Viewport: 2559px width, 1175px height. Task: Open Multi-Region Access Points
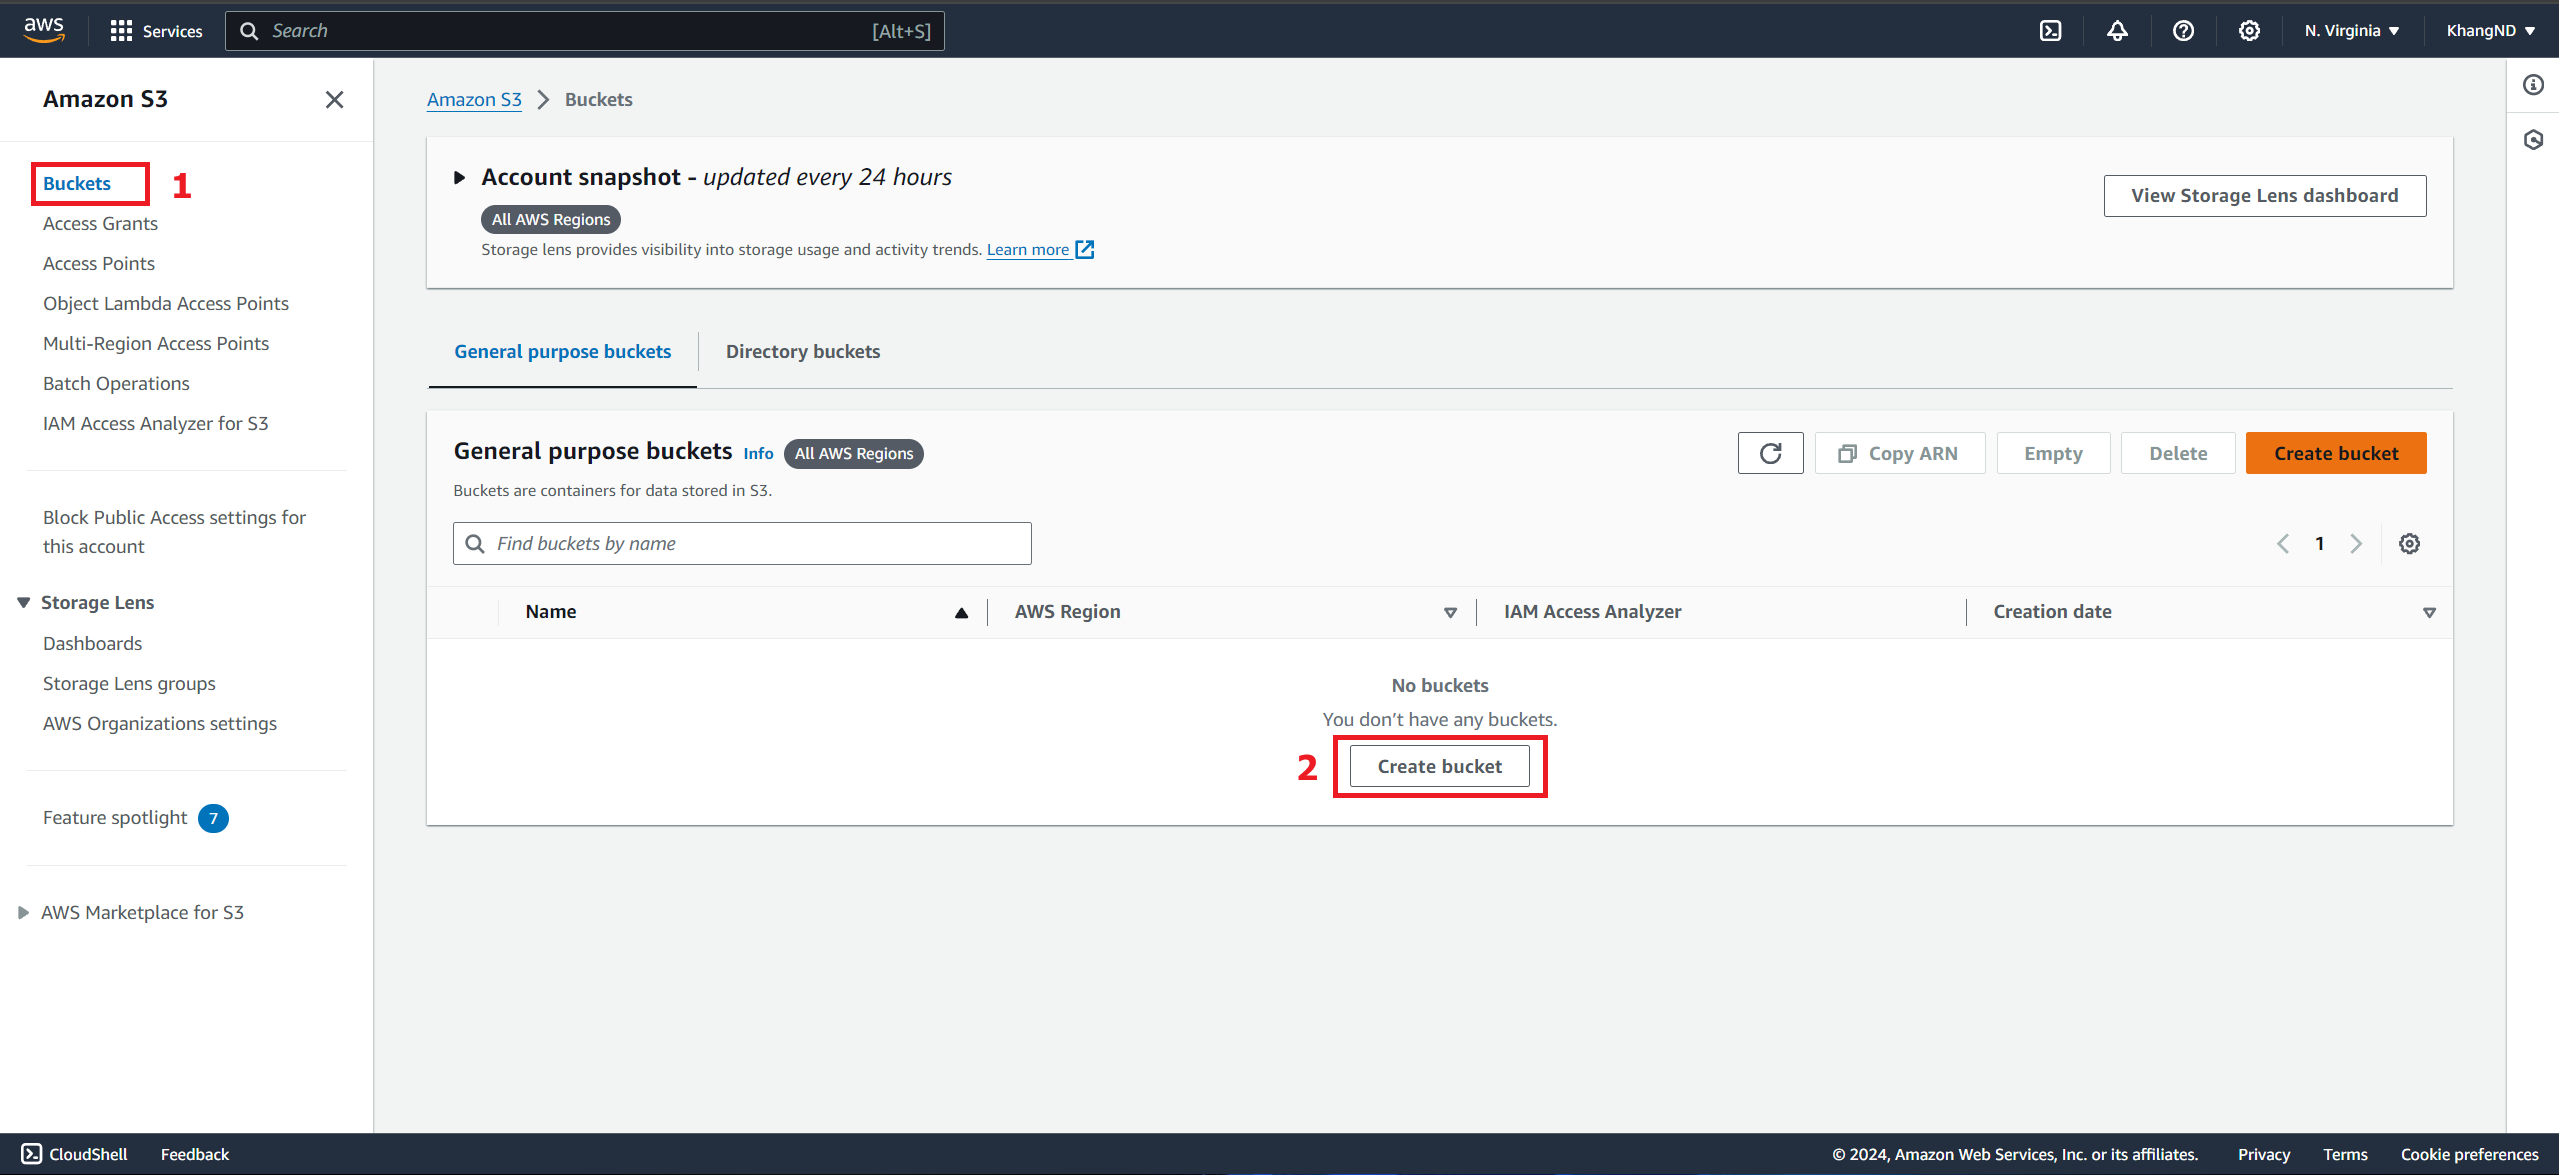tap(156, 343)
